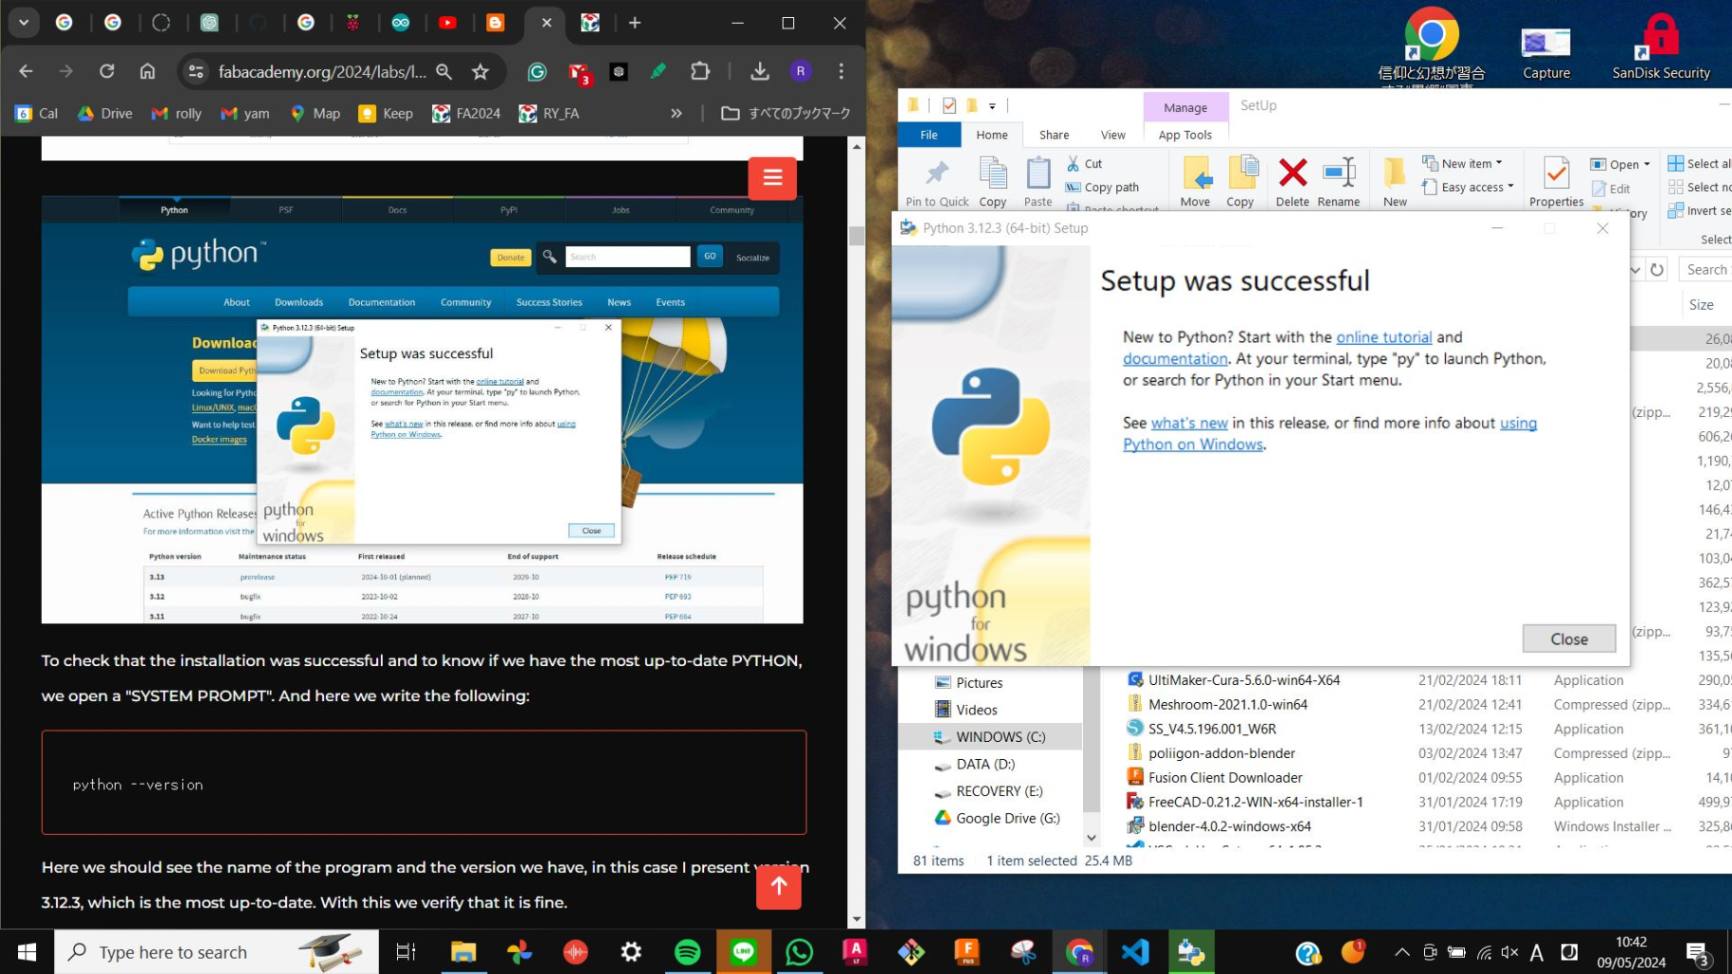The width and height of the screenshot is (1732, 974).
Task: Open Chrome Extensions puzzle icon
Action: 700,71
